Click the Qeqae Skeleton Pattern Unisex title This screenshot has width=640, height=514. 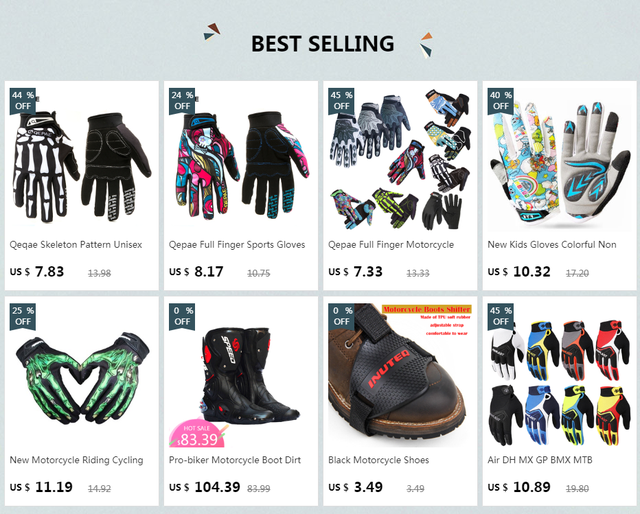point(76,245)
